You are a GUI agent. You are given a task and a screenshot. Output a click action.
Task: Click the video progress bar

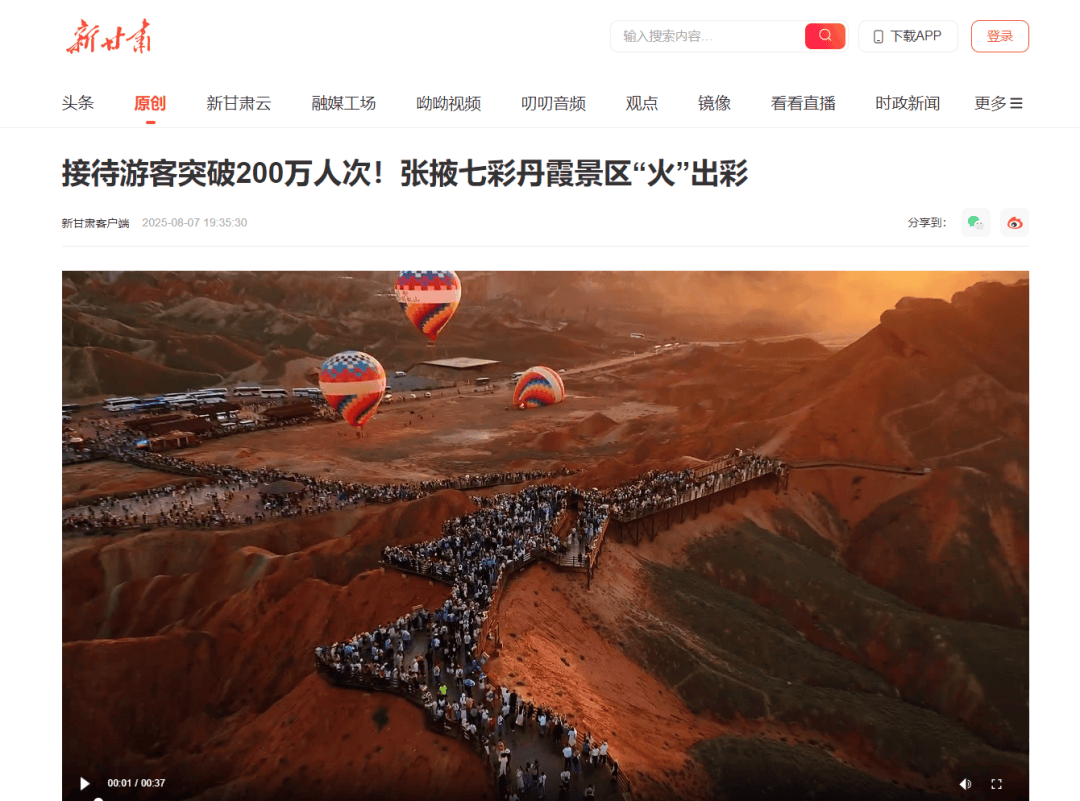[546, 799]
